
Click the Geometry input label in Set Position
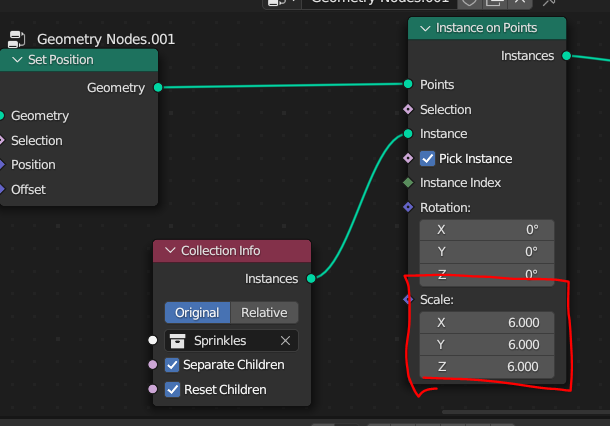click(x=40, y=116)
